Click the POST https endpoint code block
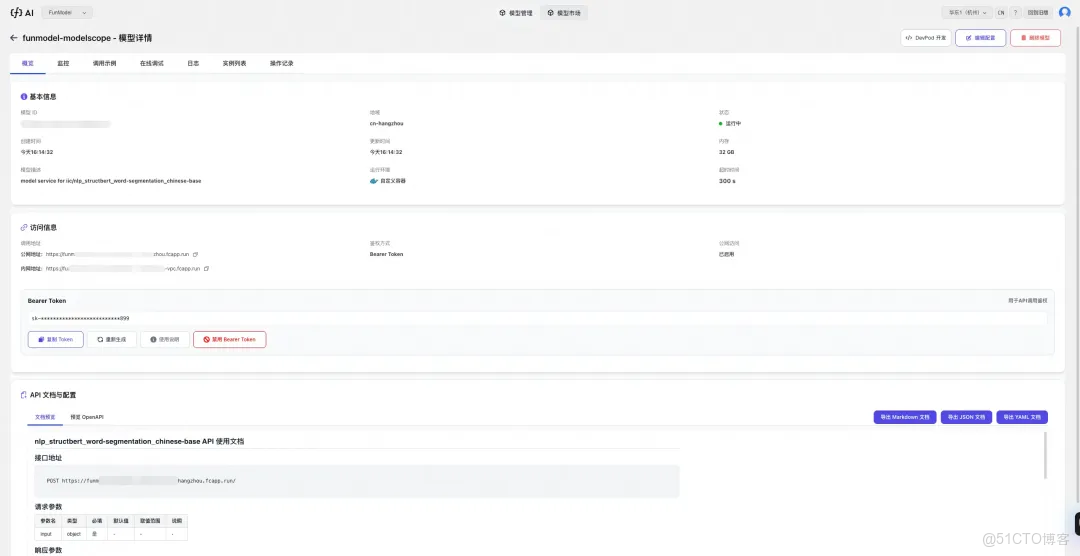The width and height of the screenshot is (1080, 556). coord(357,481)
